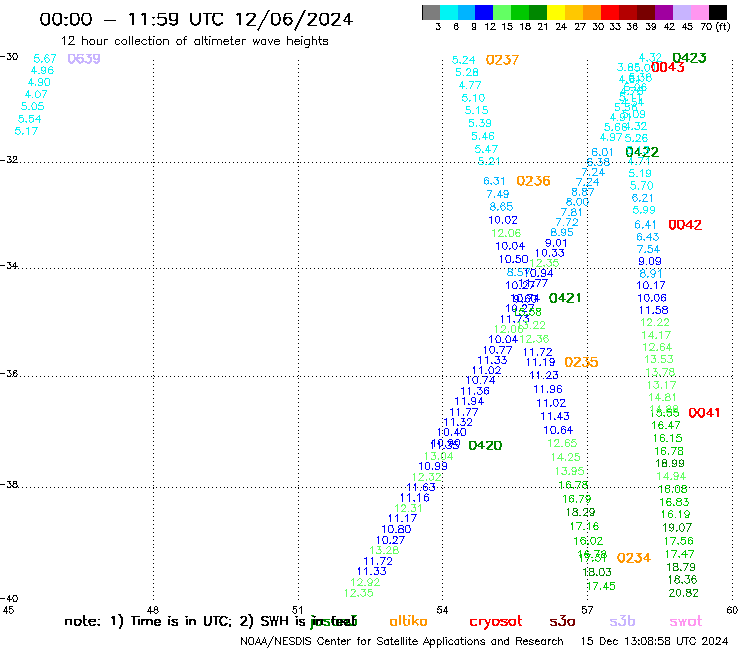Select the wave height value 19.07
The height and width of the screenshot is (650, 740).
click(x=677, y=528)
